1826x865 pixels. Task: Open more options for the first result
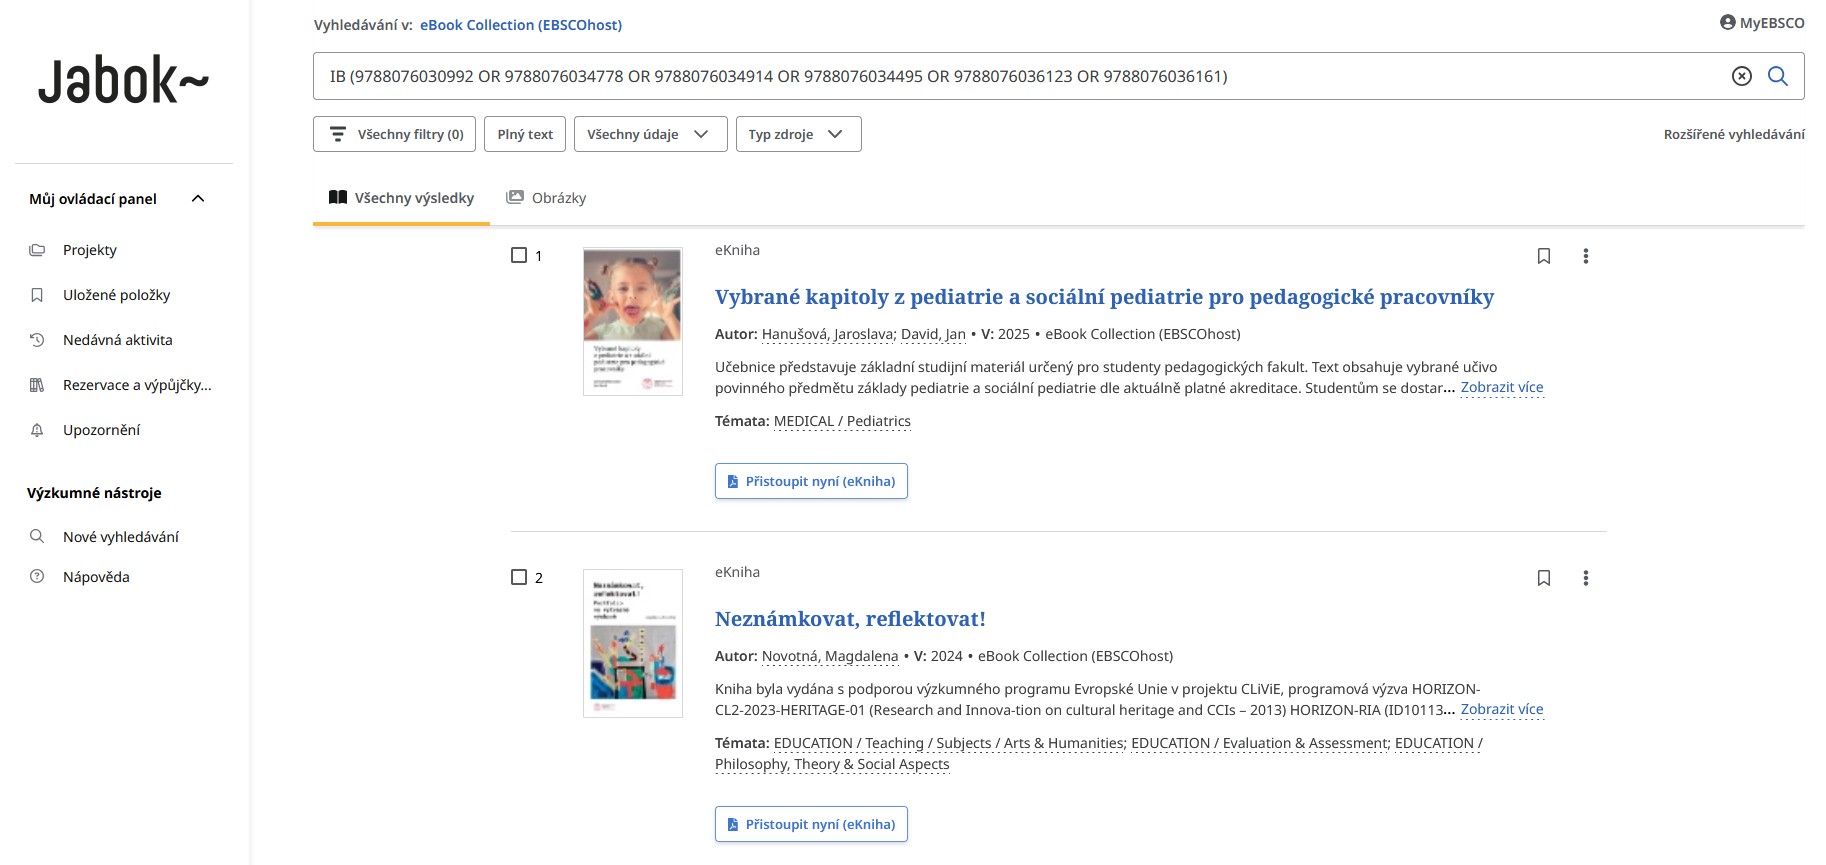1585,256
